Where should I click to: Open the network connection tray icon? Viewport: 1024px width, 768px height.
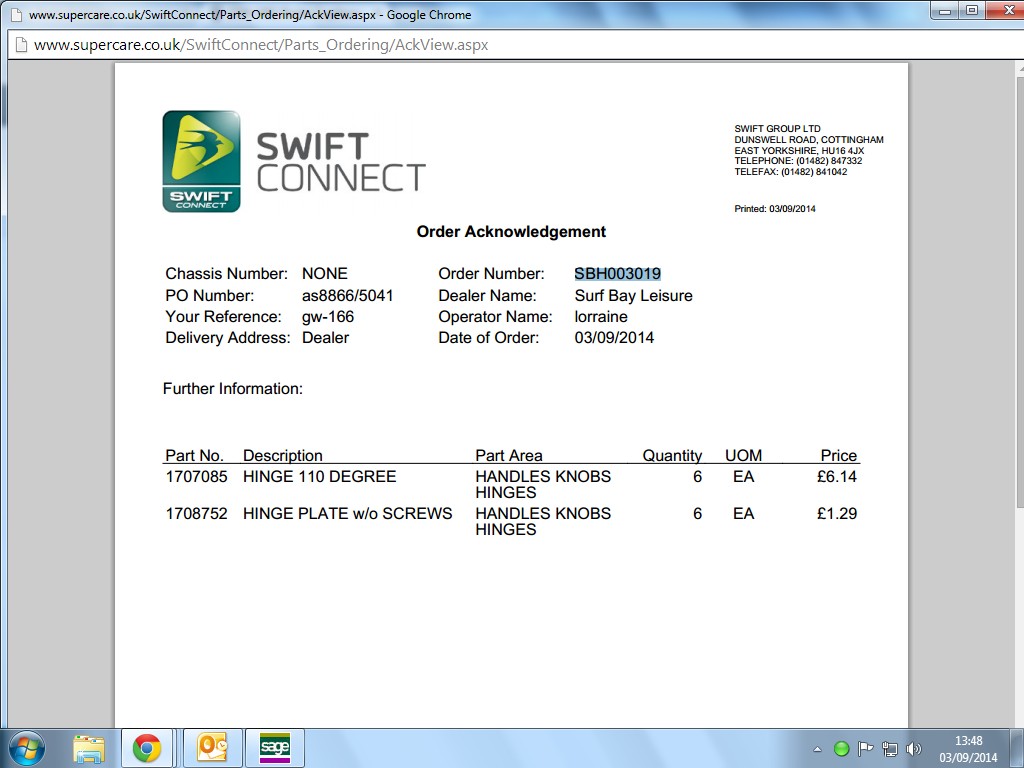pyautogui.click(x=889, y=748)
